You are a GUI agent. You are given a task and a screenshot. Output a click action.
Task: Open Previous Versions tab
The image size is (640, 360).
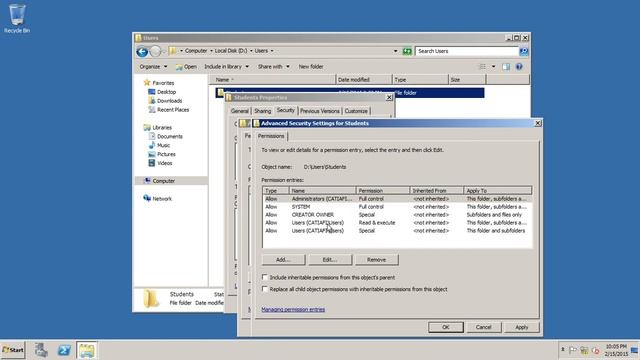tap(320, 111)
